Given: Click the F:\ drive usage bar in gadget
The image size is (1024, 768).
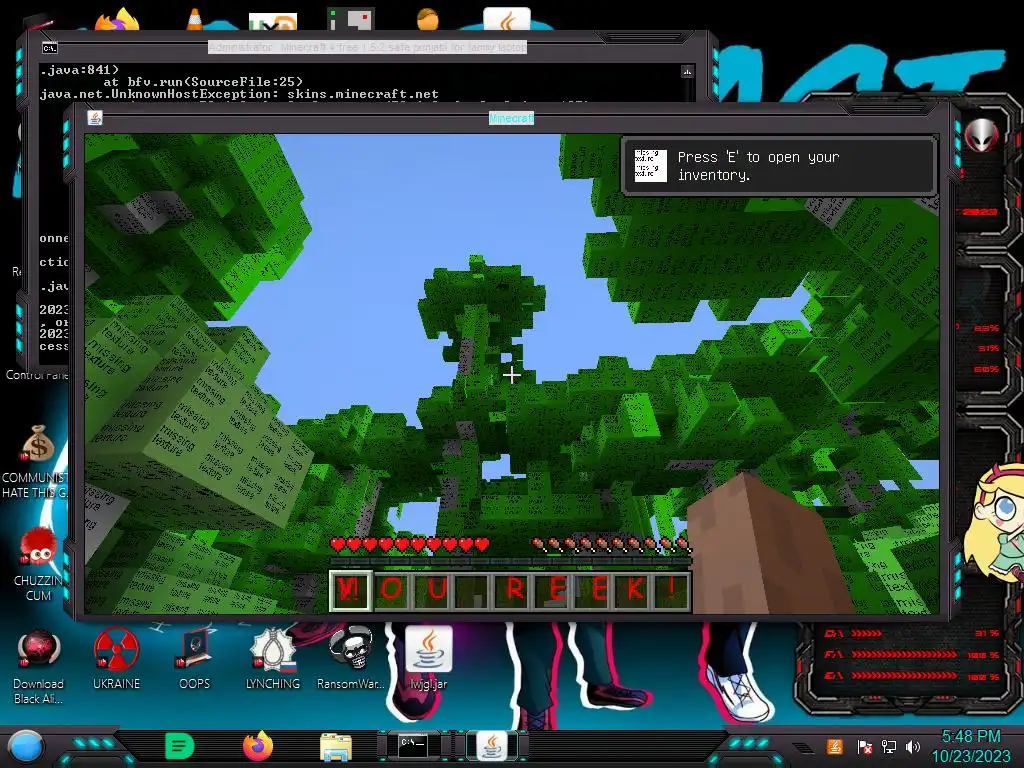Looking at the screenshot, I should (x=914, y=654).
